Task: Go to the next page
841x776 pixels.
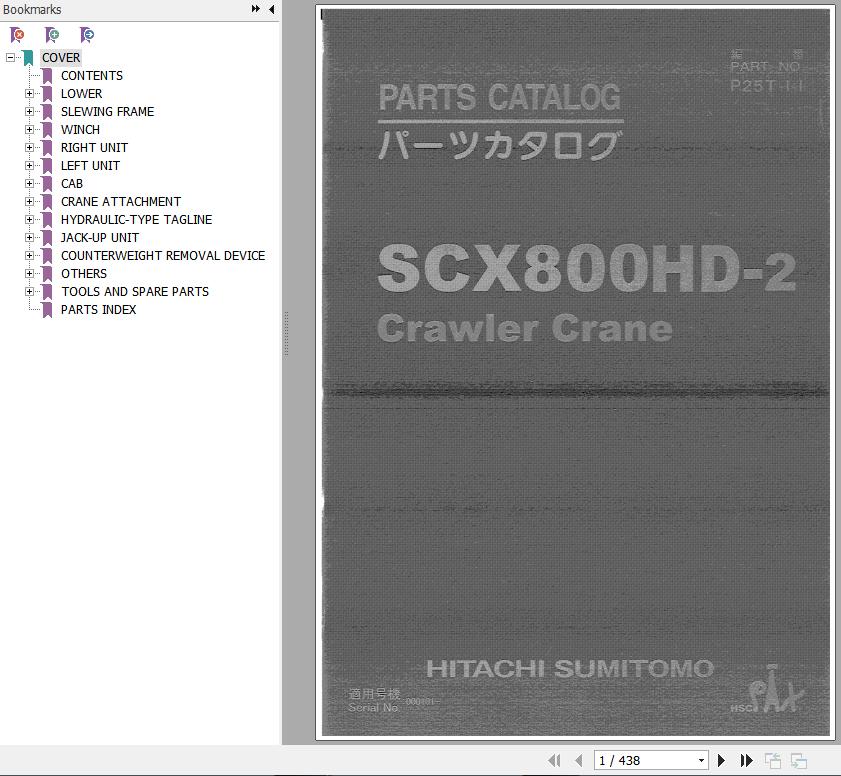Action: (721, 760)
